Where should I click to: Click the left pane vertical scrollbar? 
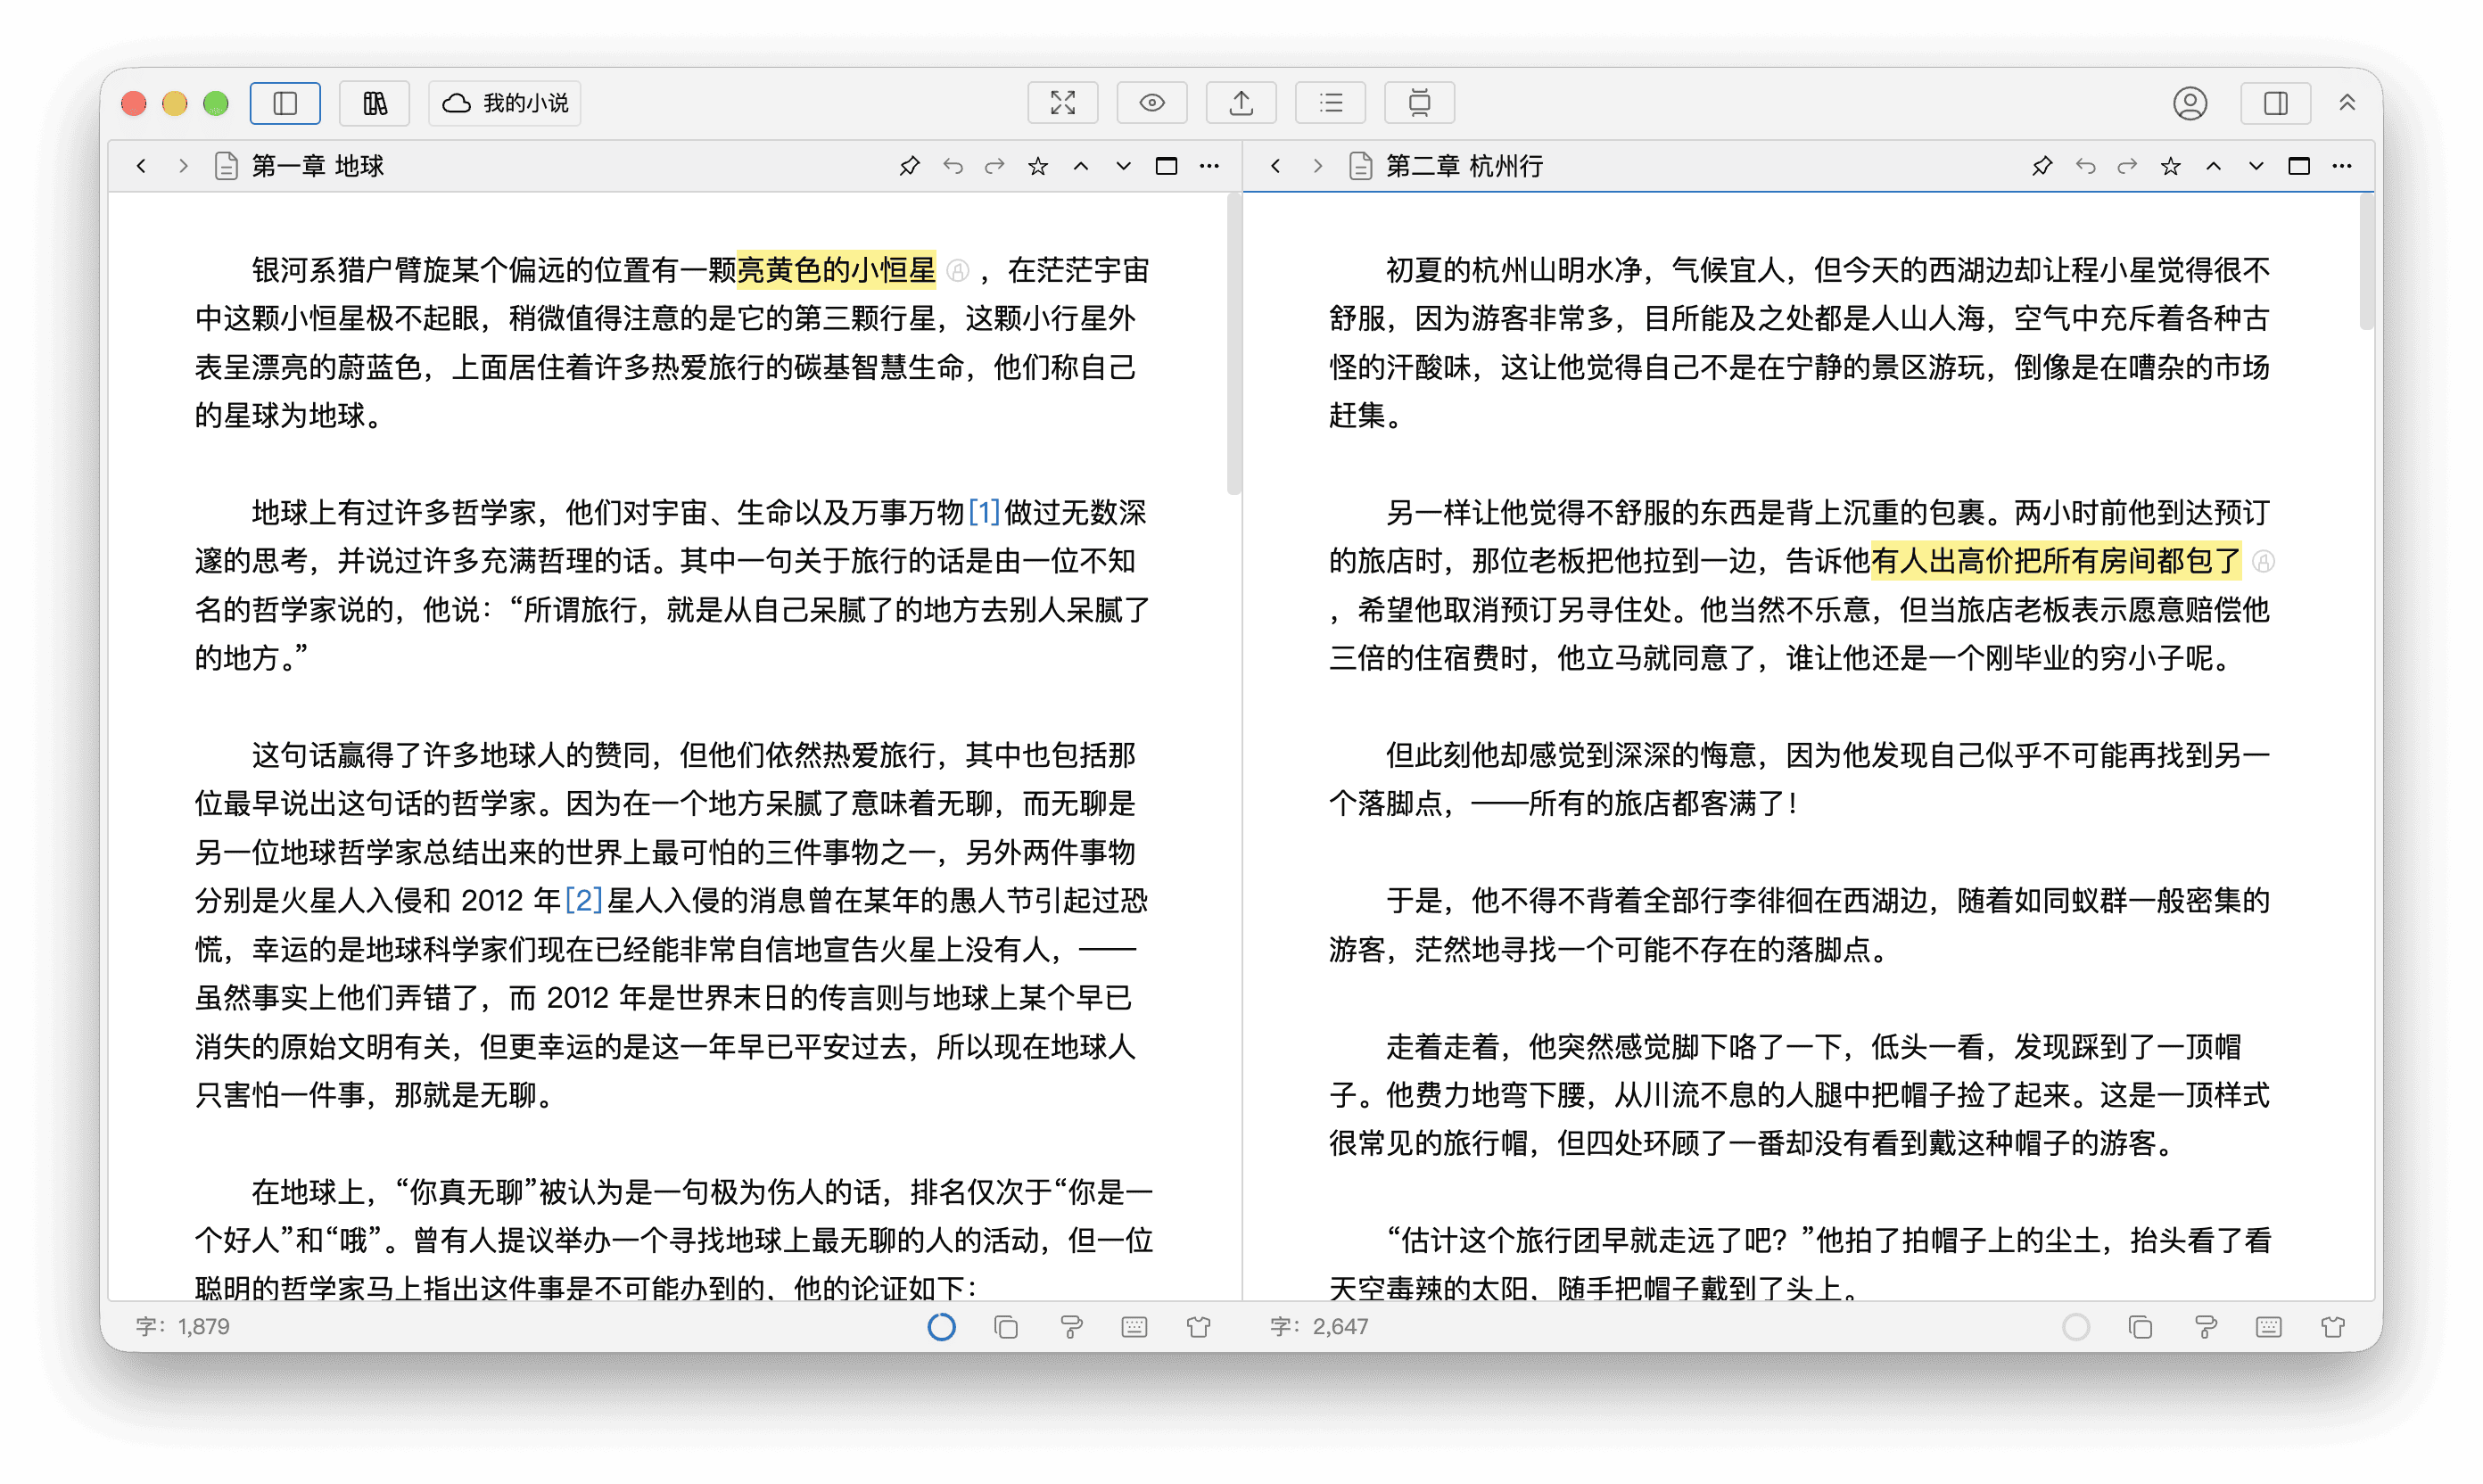coord(1233,345)
